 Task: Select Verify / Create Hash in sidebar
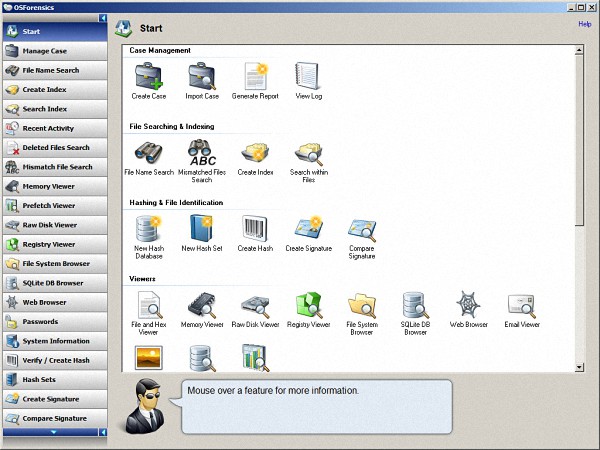click(x=54, y=360)
